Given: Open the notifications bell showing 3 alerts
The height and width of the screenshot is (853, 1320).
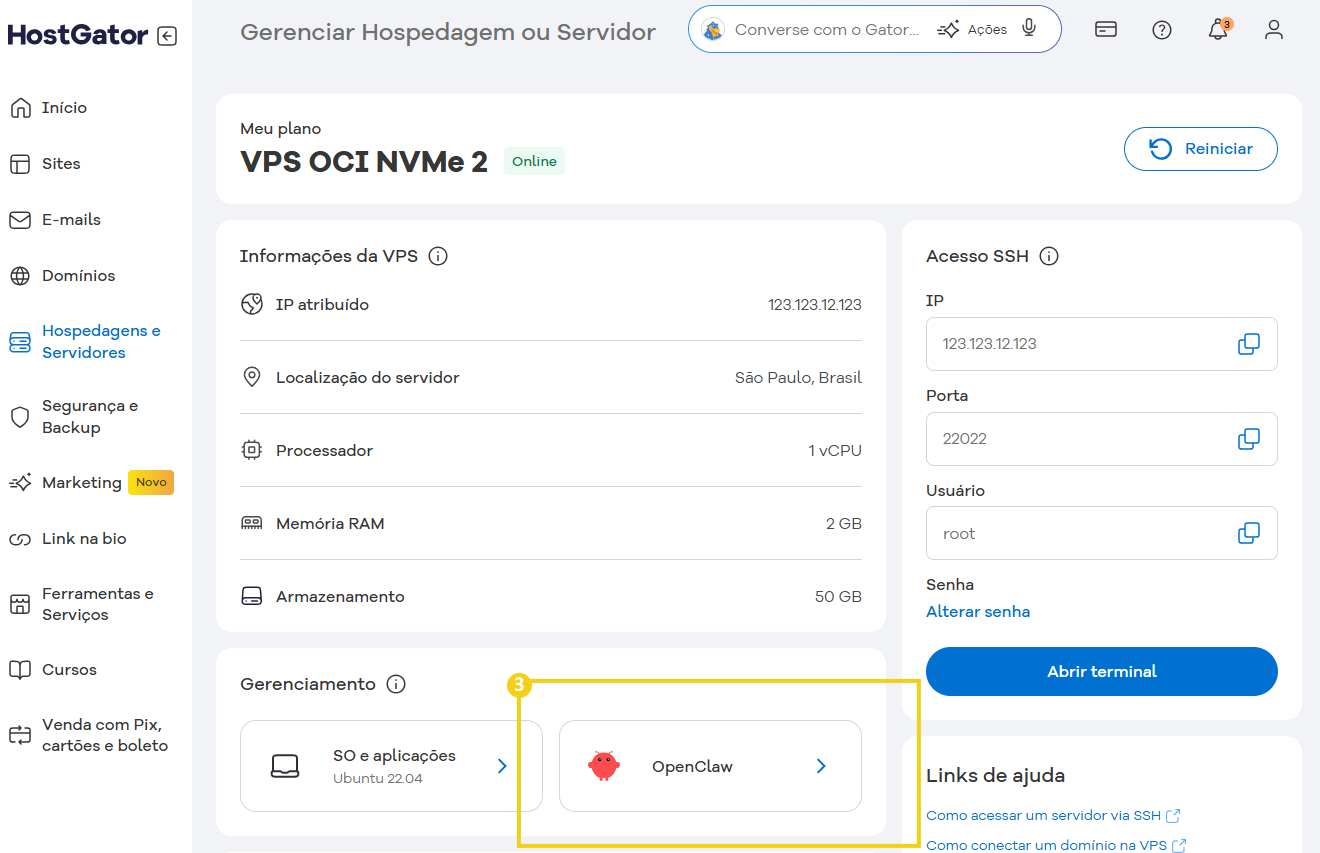Looking at the screenshot, I should [1217, 29].
